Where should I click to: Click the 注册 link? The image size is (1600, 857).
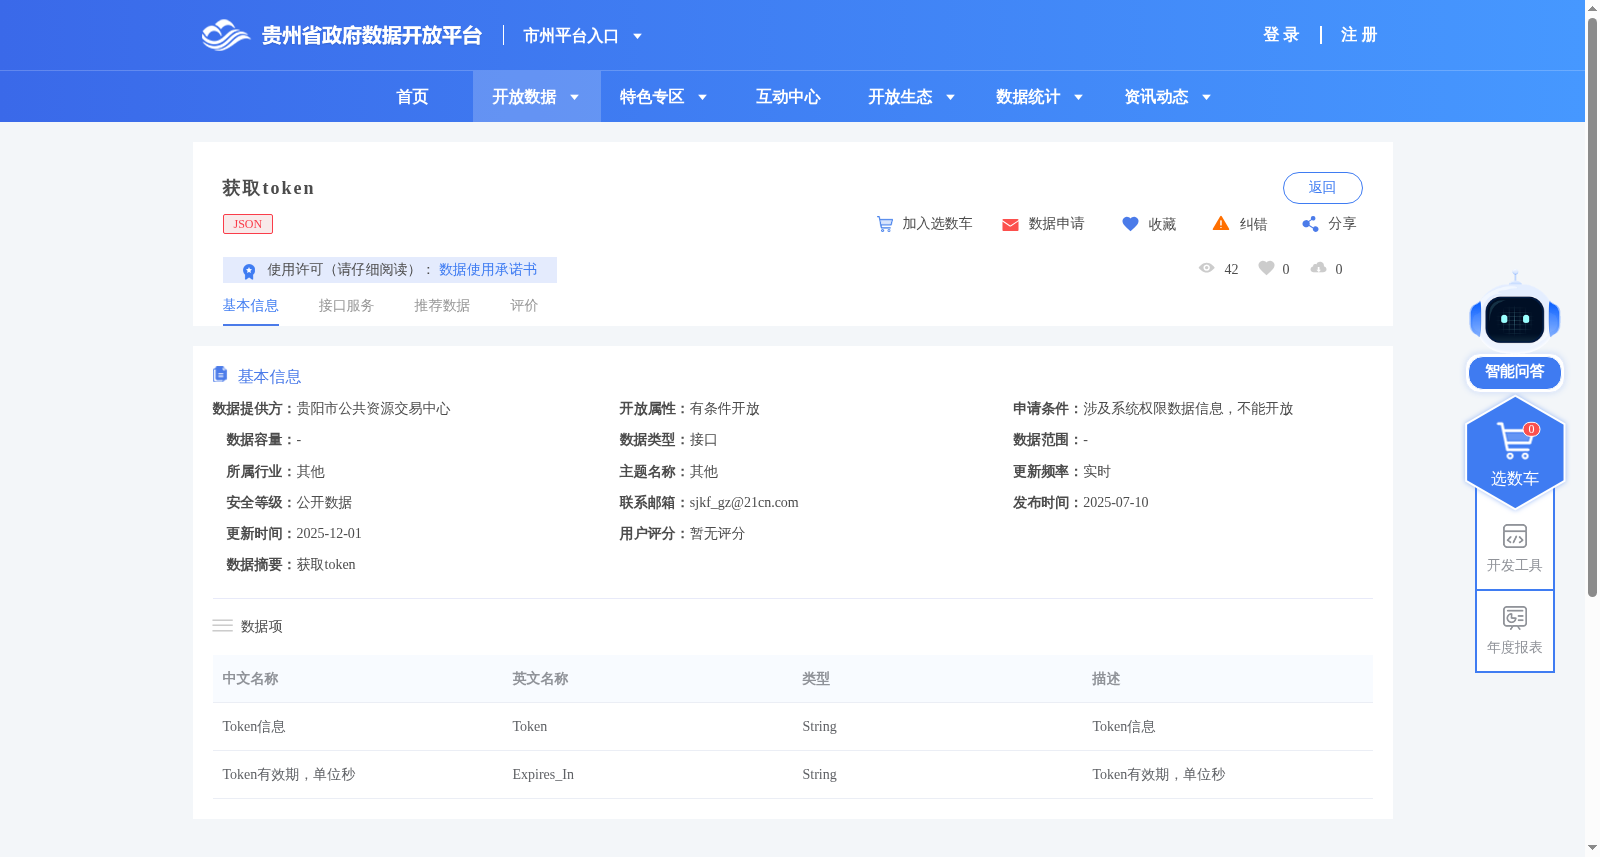(x=1359, y=35)
